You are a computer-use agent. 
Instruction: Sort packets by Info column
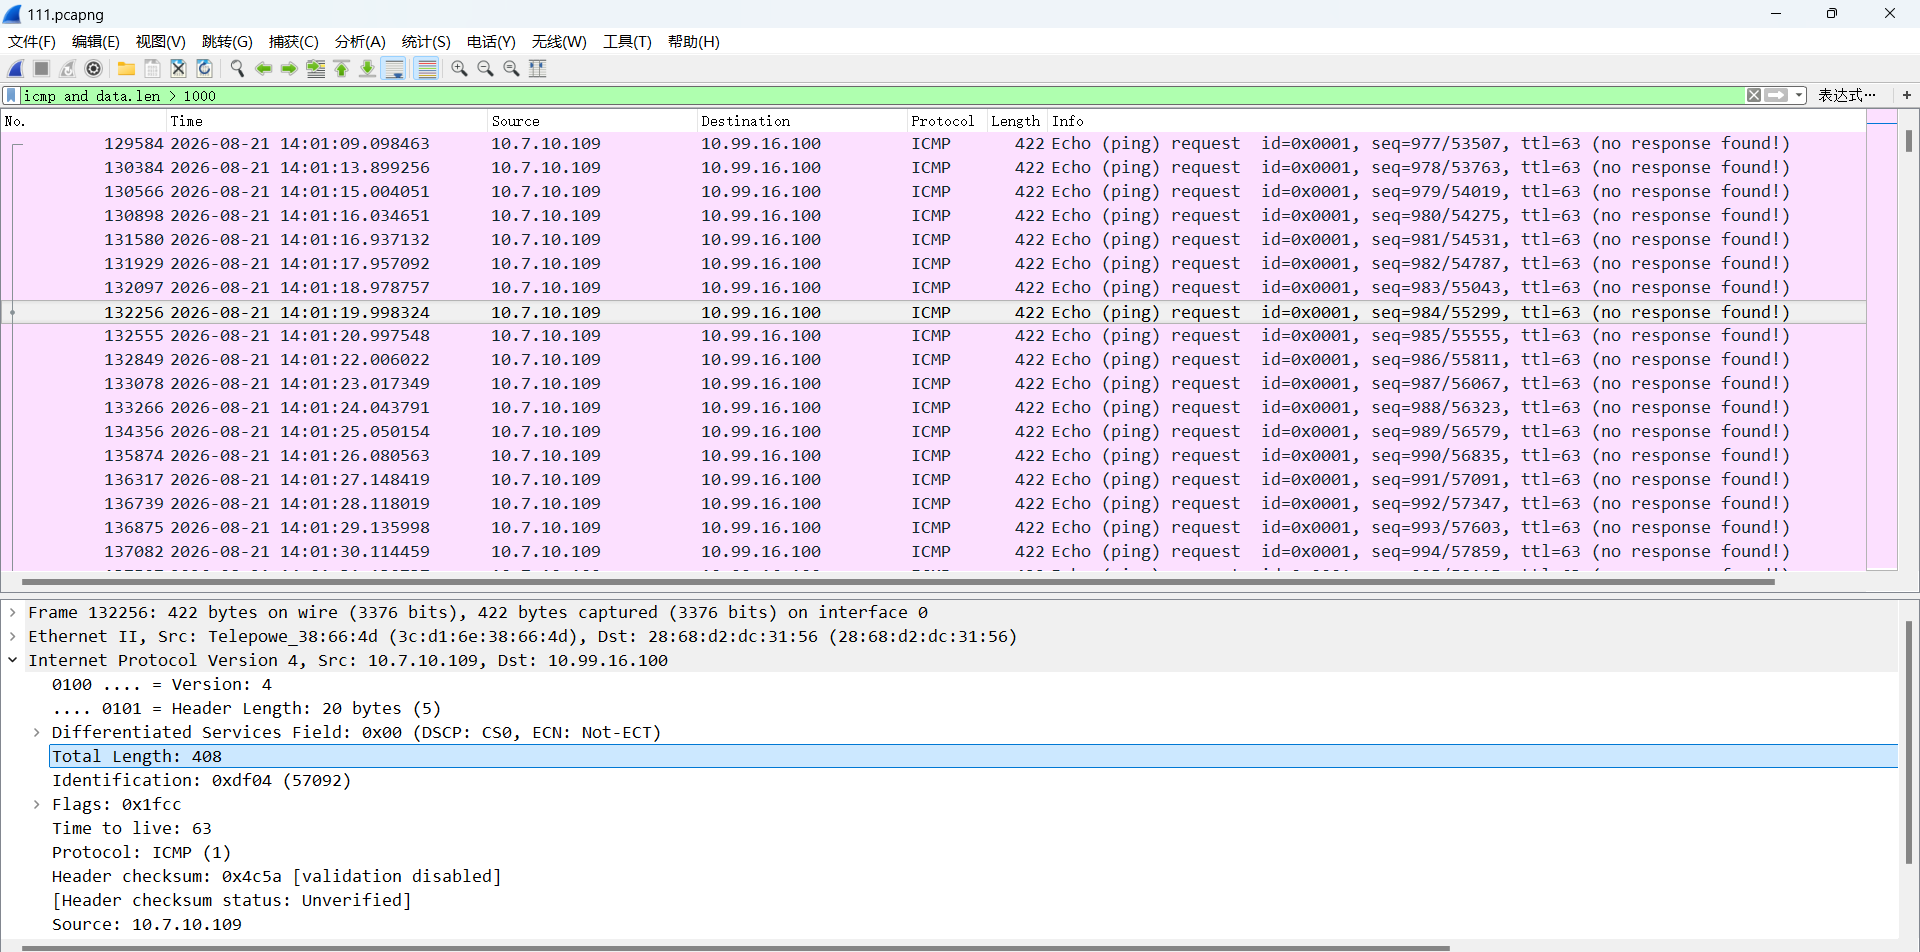[x=1456, y=121]
